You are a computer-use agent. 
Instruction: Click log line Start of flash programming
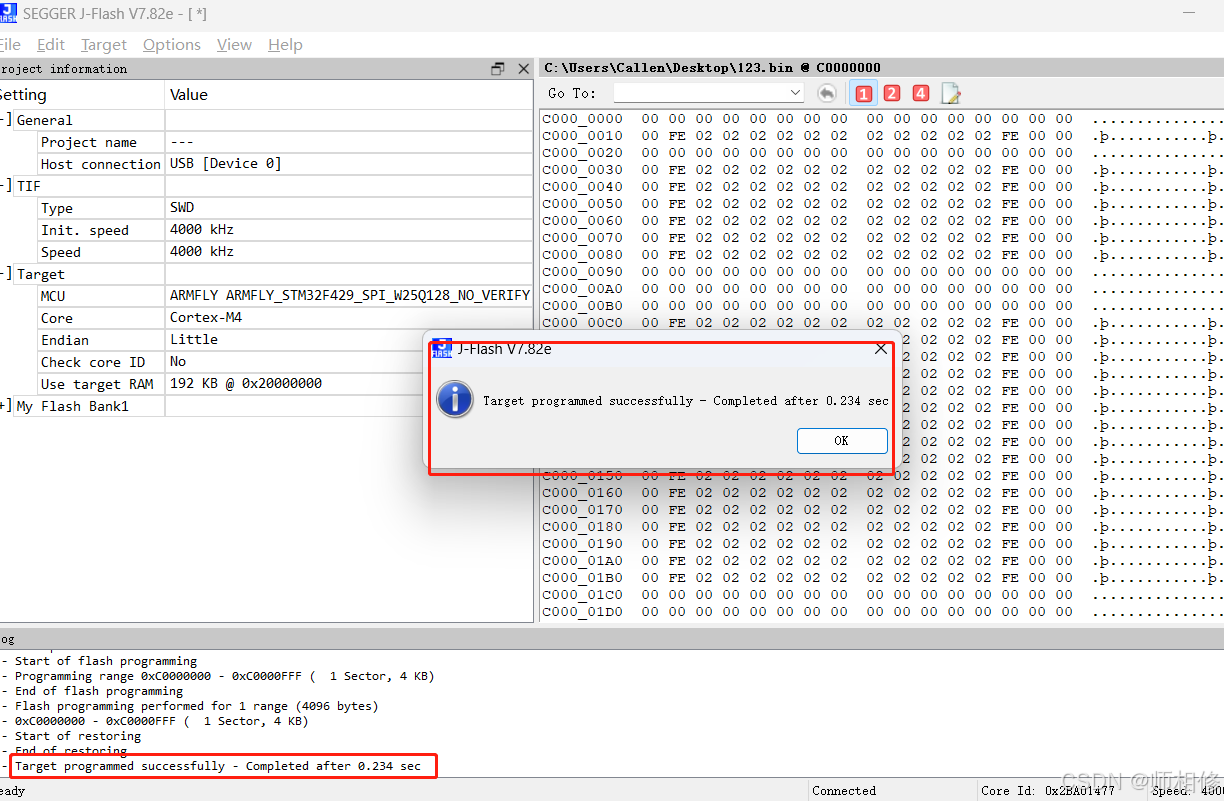point(106,661)
